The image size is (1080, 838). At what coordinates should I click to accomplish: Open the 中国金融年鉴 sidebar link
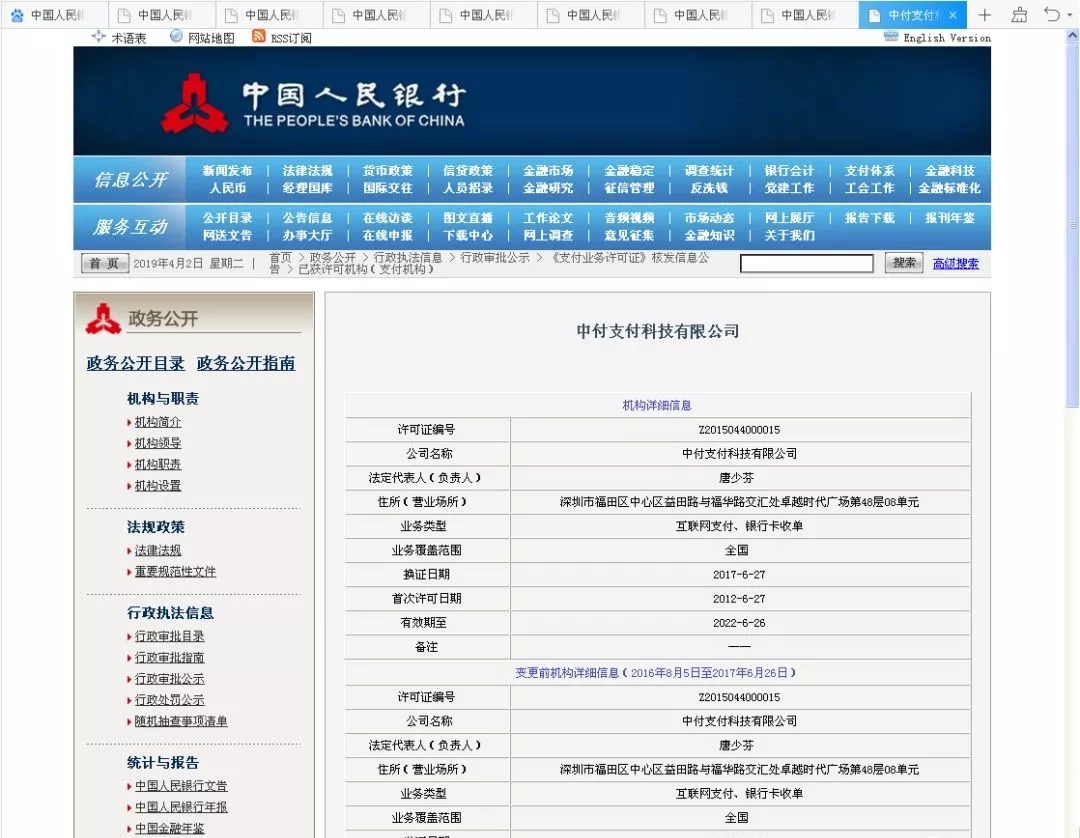[169, 828]
